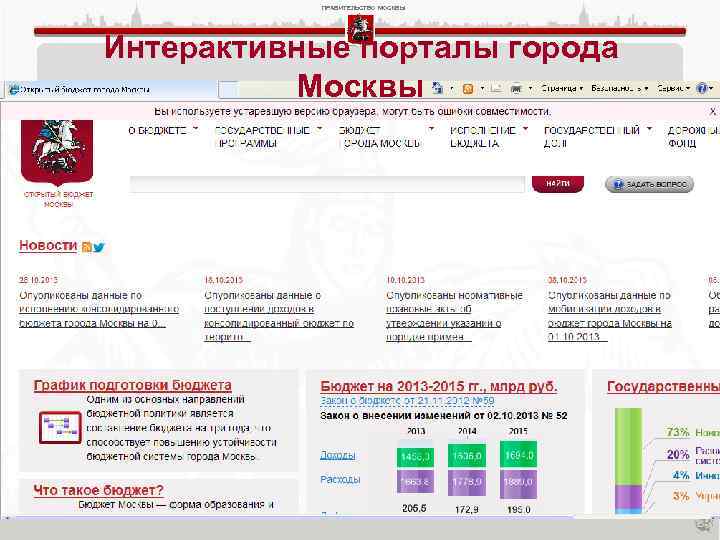The width and height of the screenshot is (720, 540).
Task: Open the Безопасность browser dropdown
Action: 619,88
